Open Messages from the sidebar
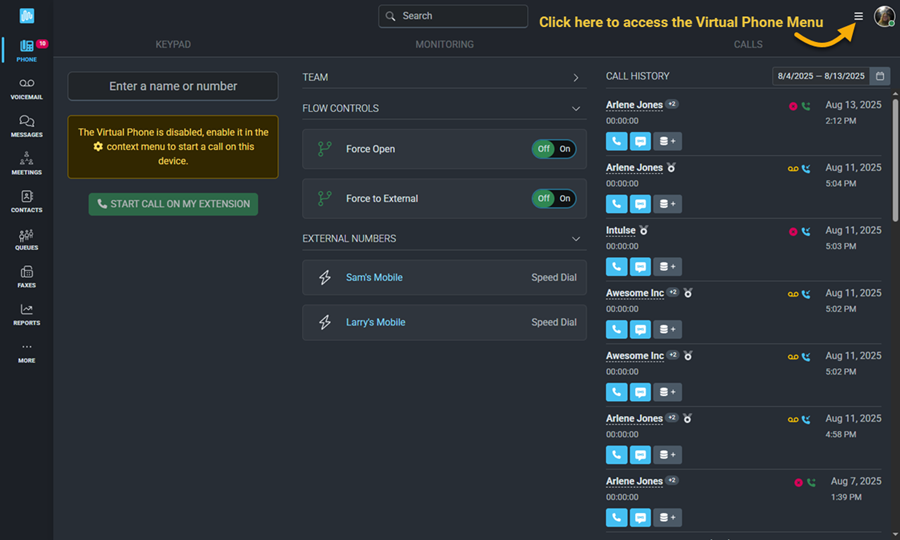 pos(26,126)
